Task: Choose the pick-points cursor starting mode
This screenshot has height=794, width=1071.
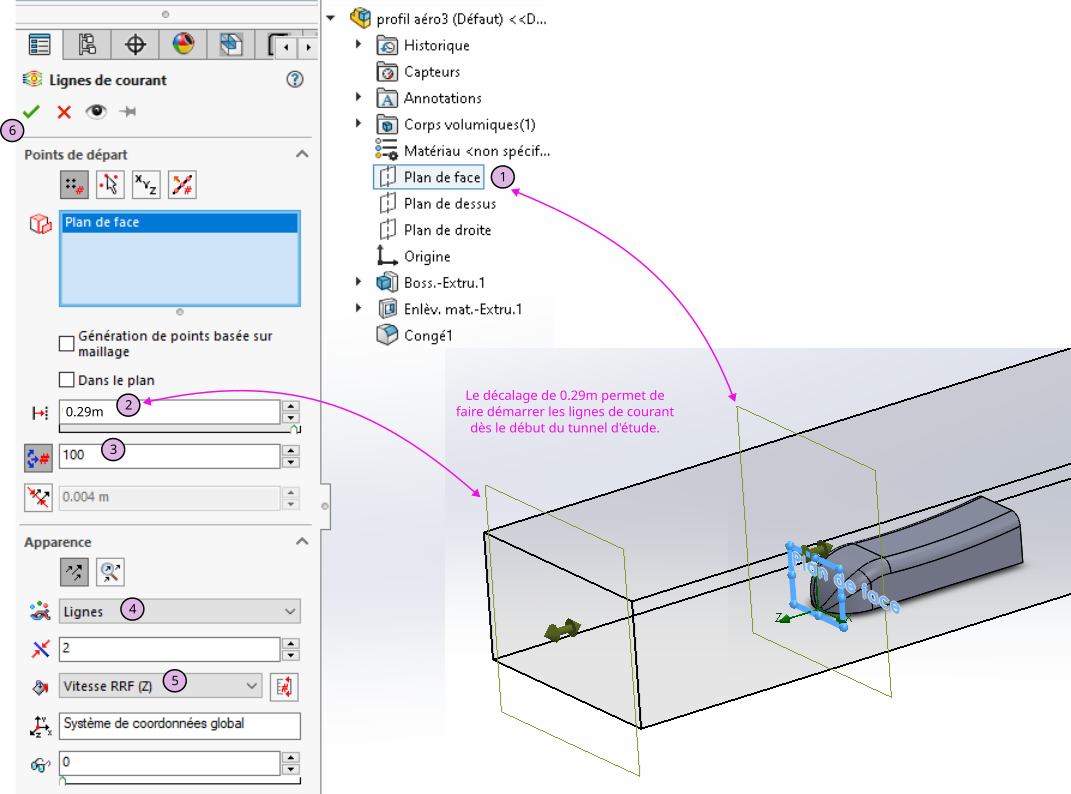Action: point(110,184)
